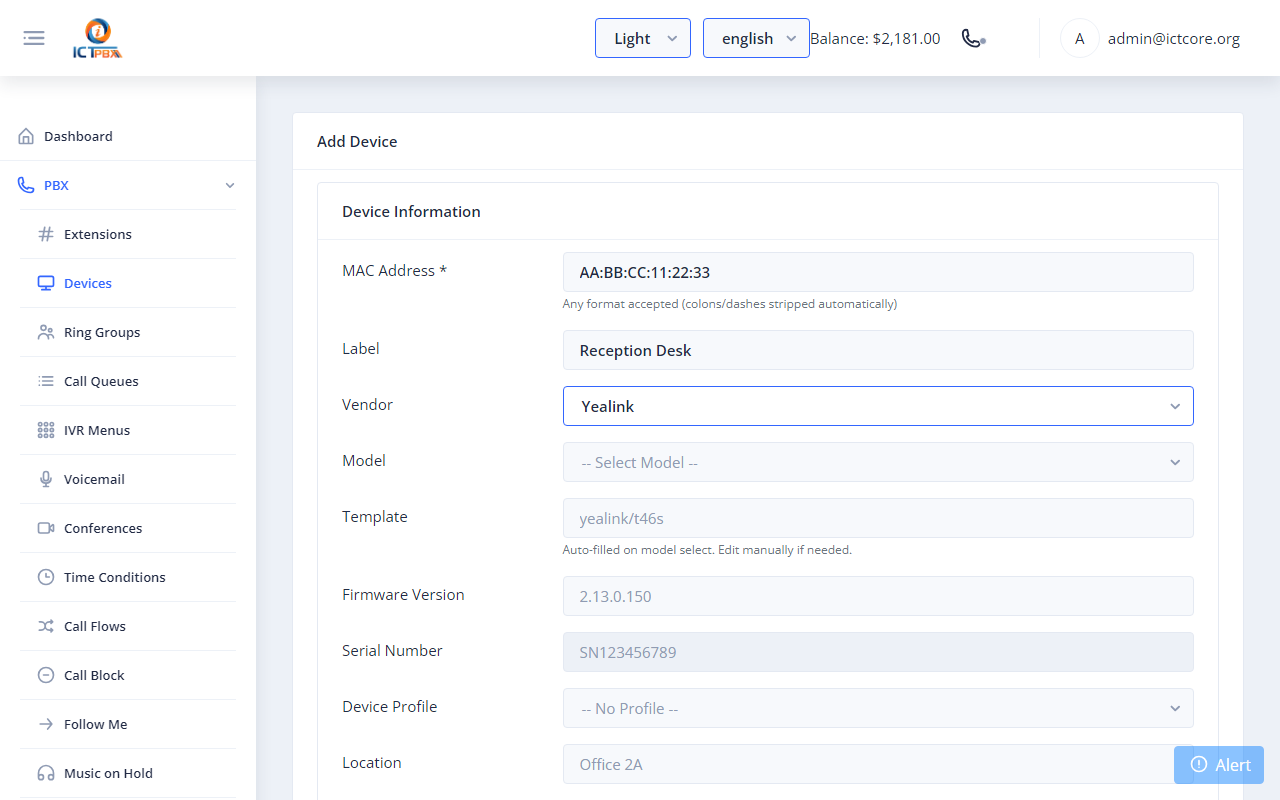Click the MAC Address * label

(394, 270)
